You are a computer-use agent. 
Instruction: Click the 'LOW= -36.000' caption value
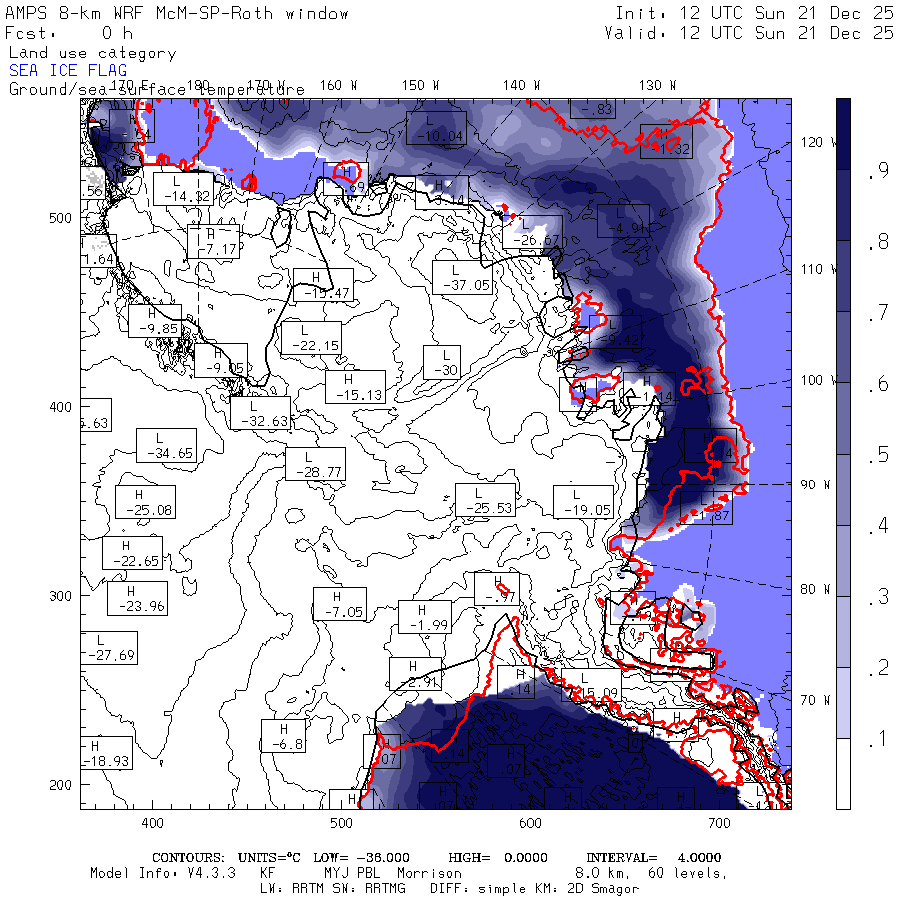[361, 857]
